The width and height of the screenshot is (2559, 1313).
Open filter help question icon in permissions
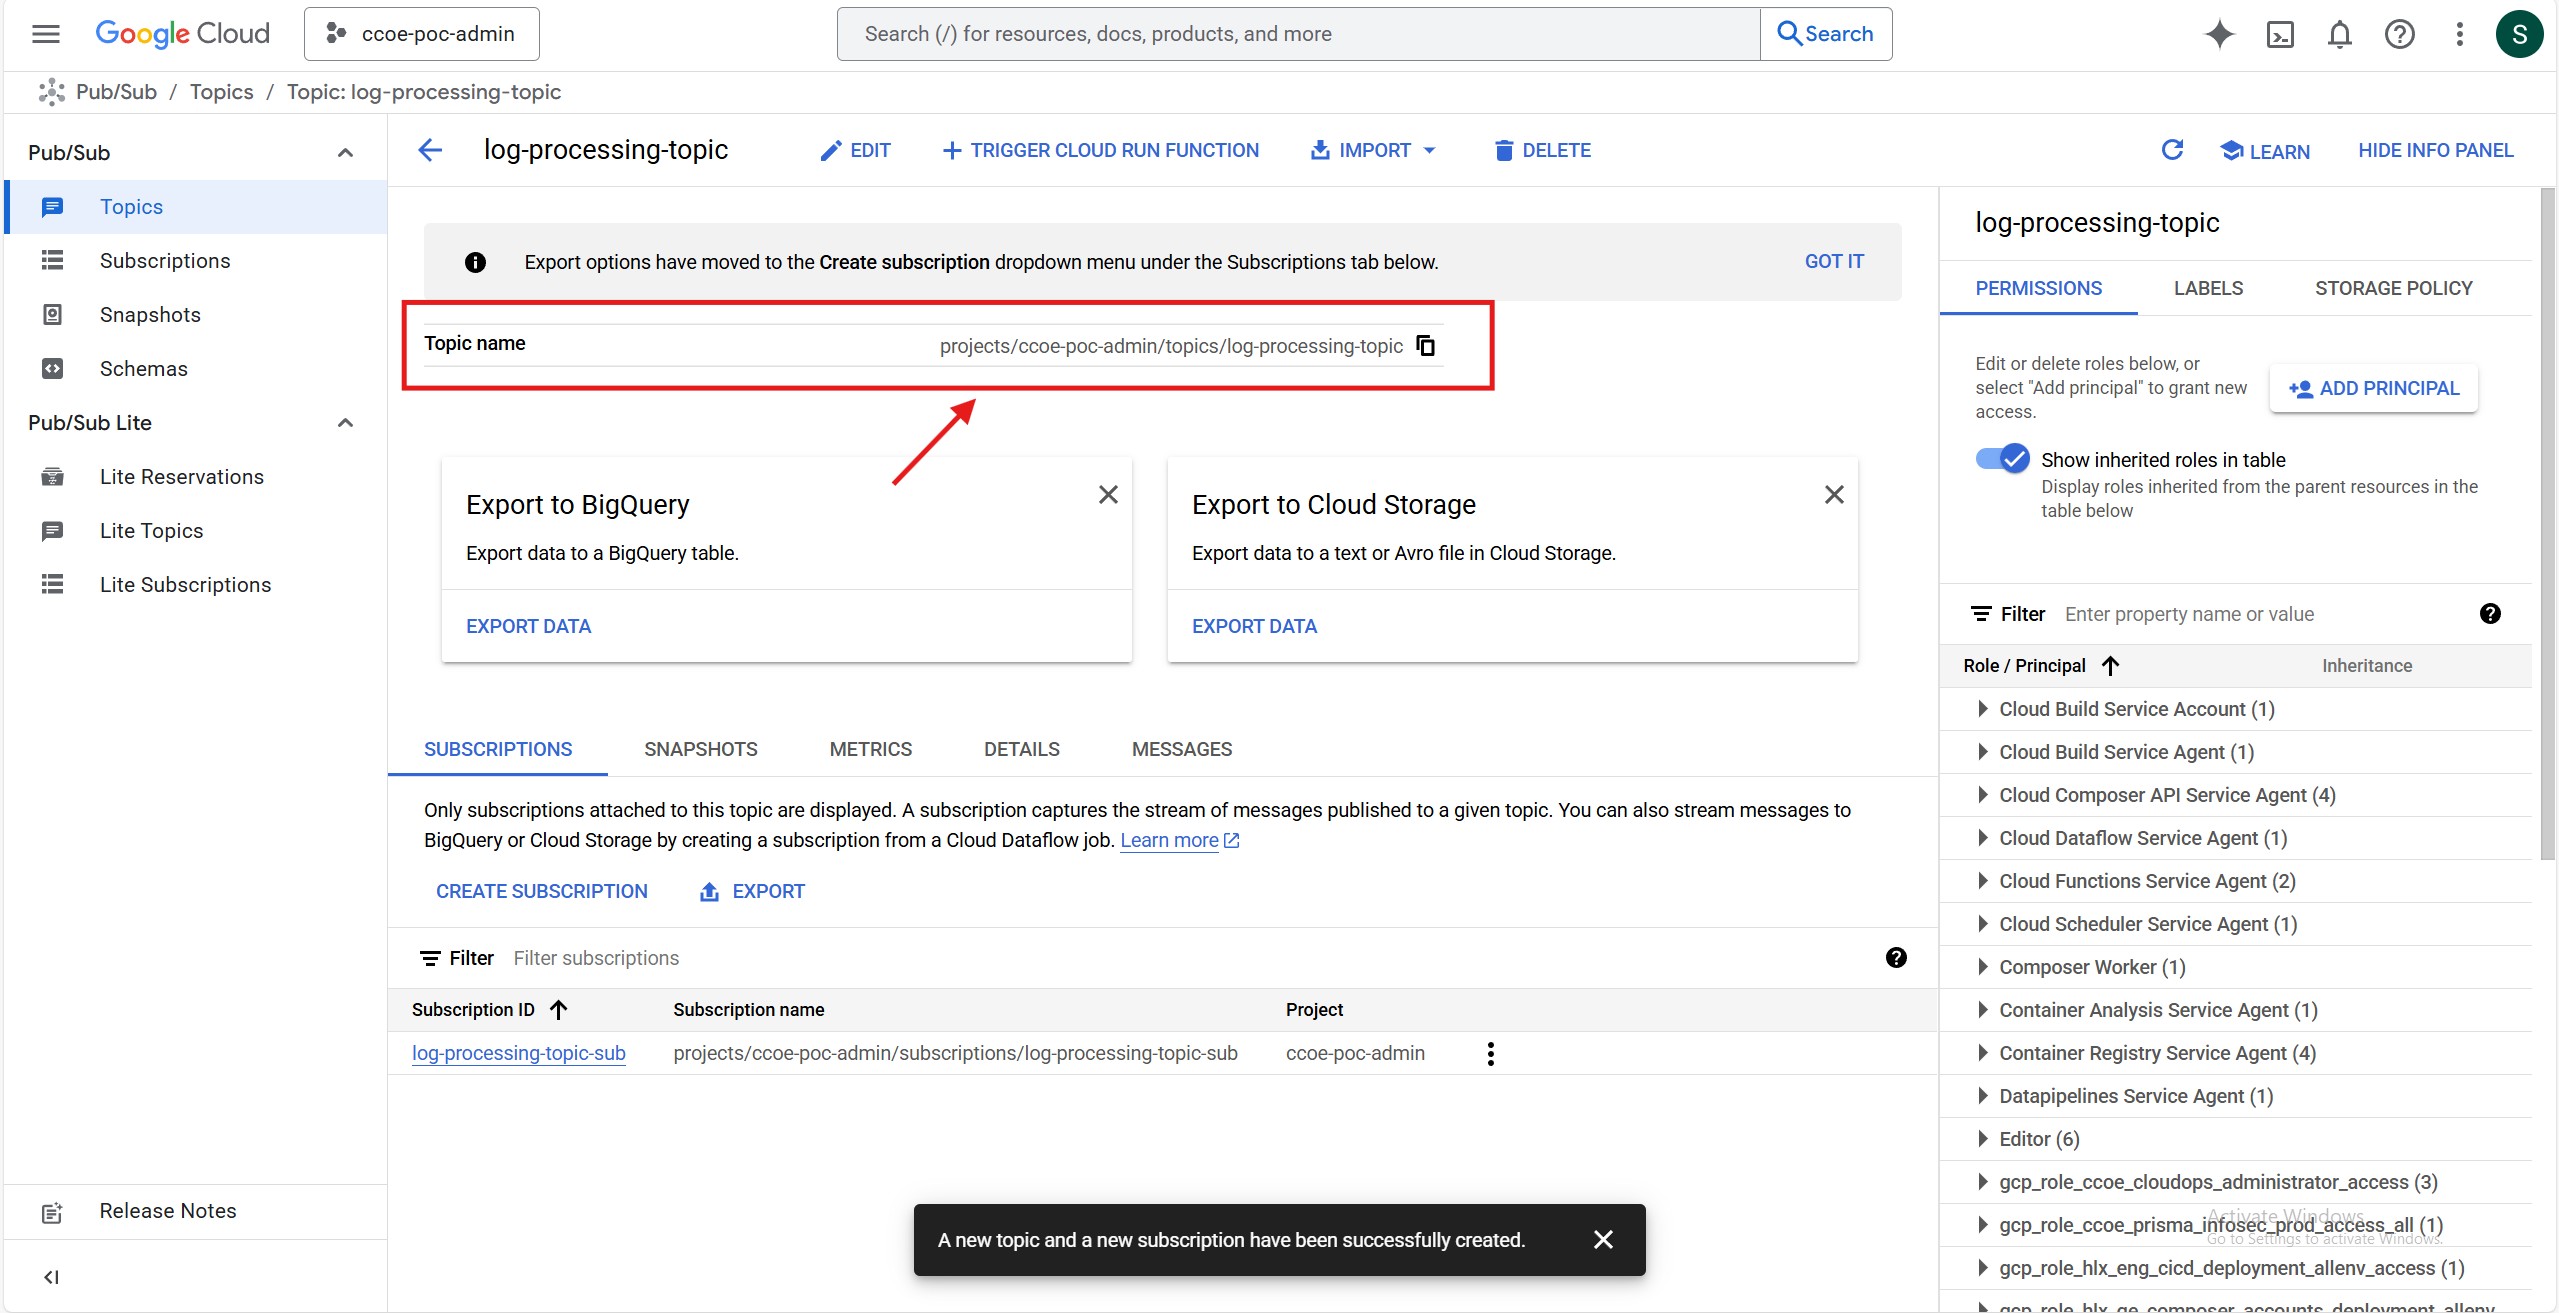(2490, 614)
